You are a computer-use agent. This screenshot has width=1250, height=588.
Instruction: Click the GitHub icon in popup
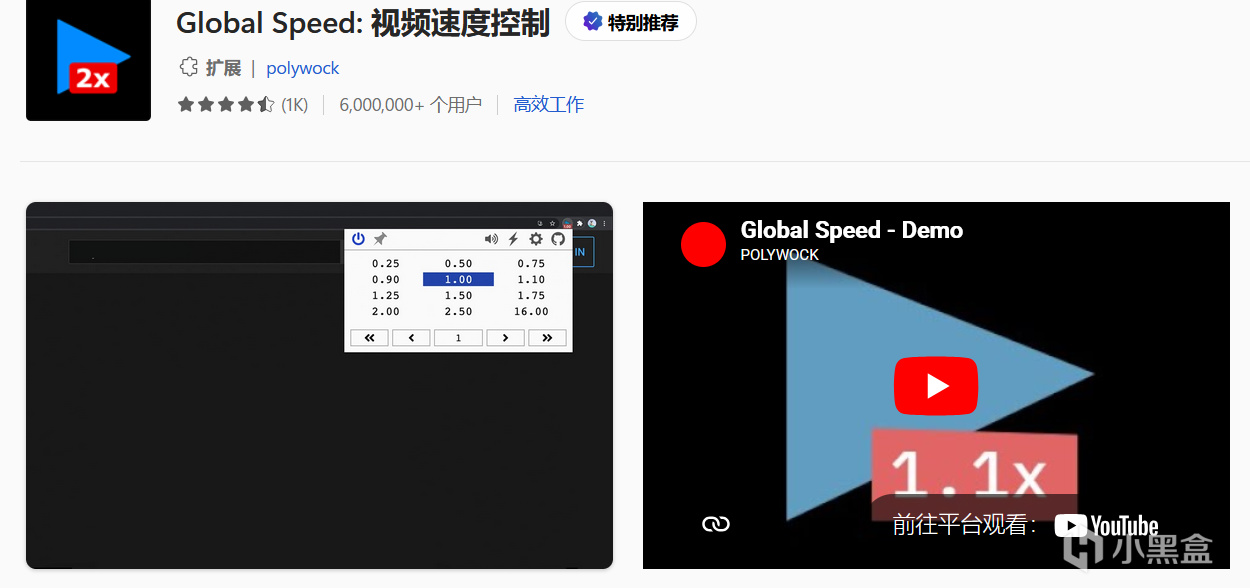coord(558,239)
